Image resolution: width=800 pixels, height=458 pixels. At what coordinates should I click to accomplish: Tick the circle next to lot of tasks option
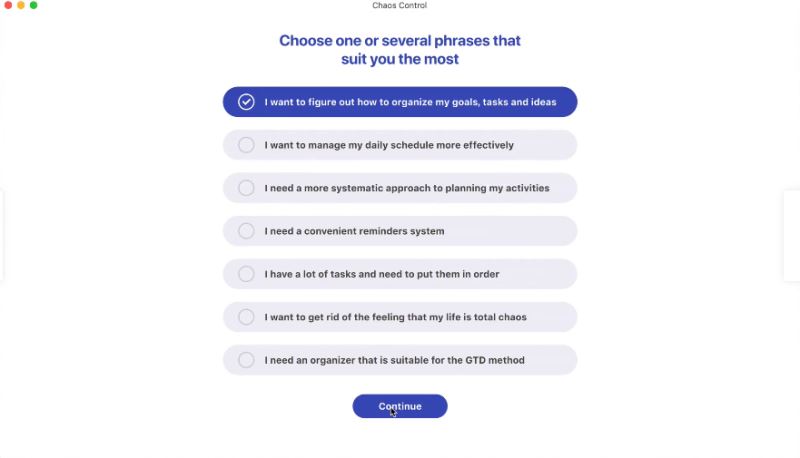246,274
